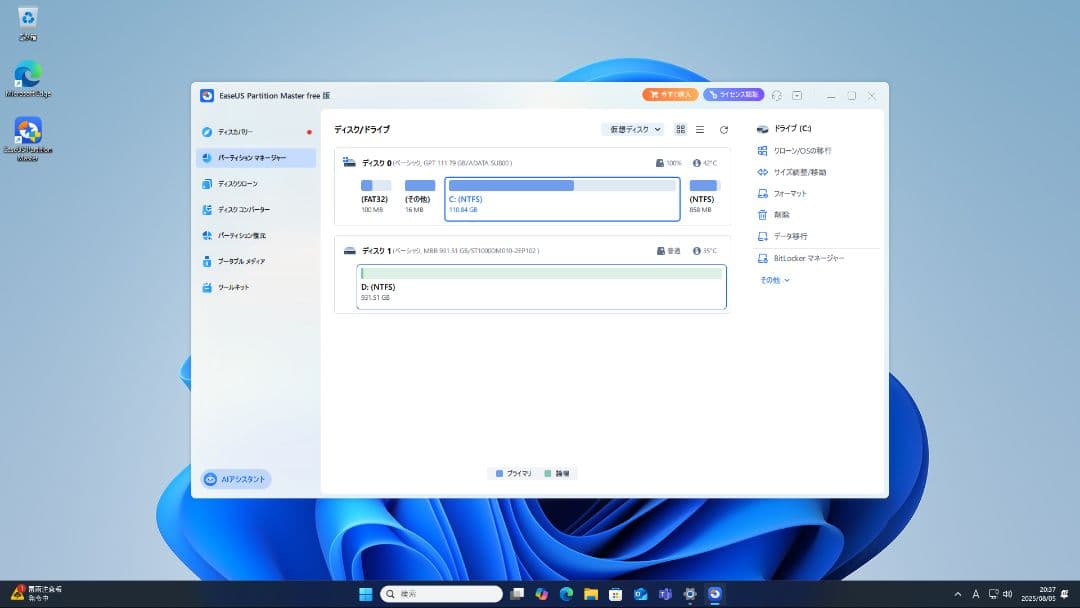1080x608 pixels.
Task: Switch to grid view of disks
Action: click(x=680, y=129)
